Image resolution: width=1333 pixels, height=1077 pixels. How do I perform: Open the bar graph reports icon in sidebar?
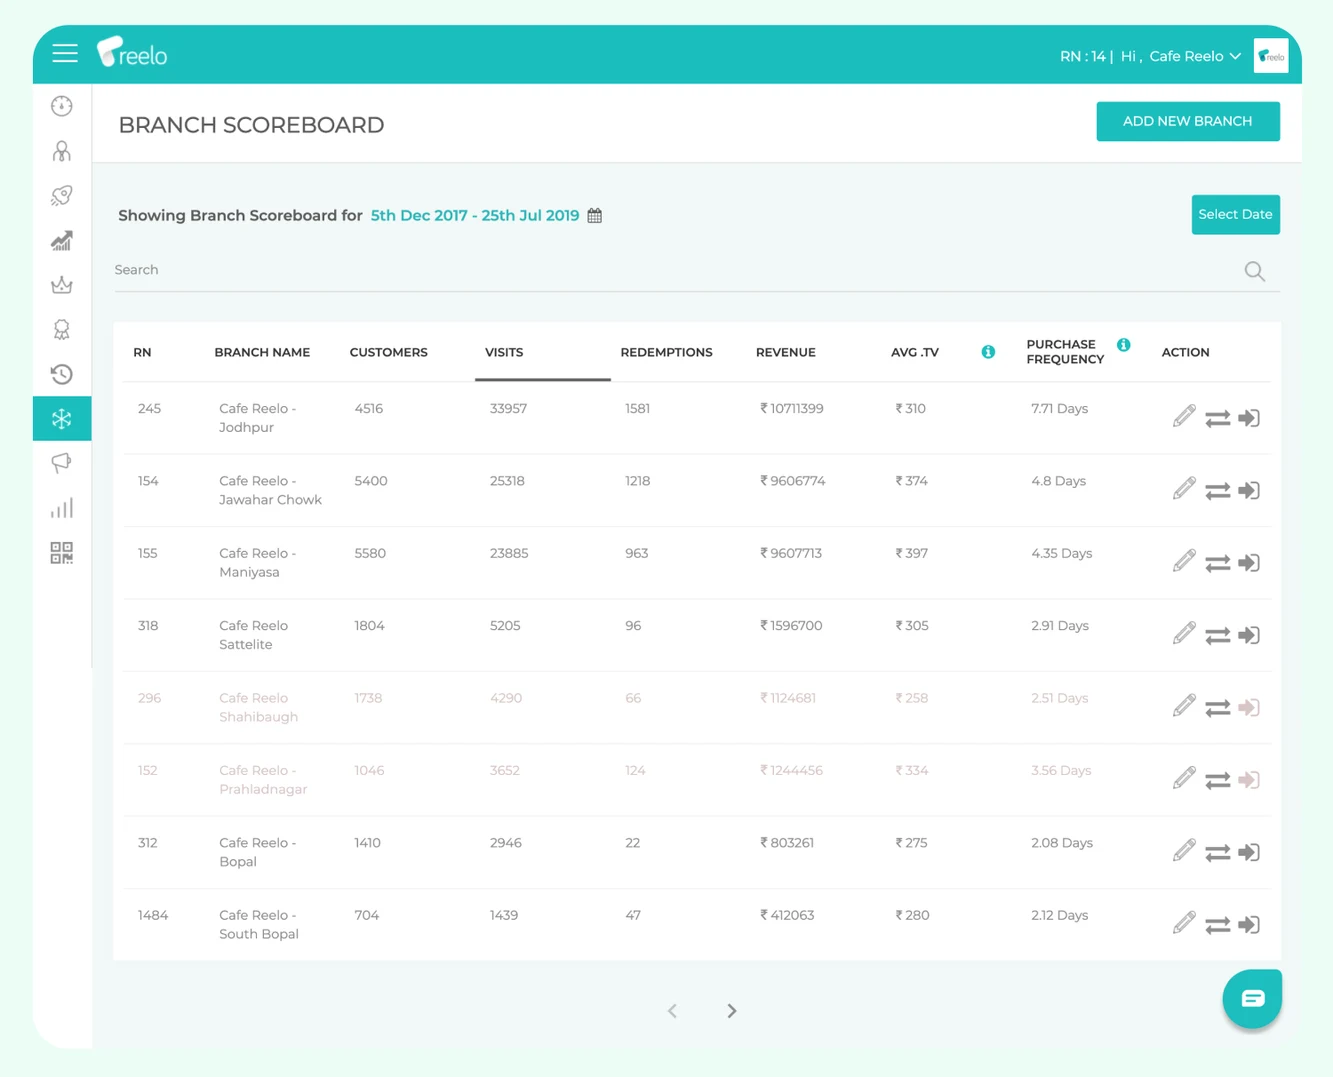click(62, 508)
